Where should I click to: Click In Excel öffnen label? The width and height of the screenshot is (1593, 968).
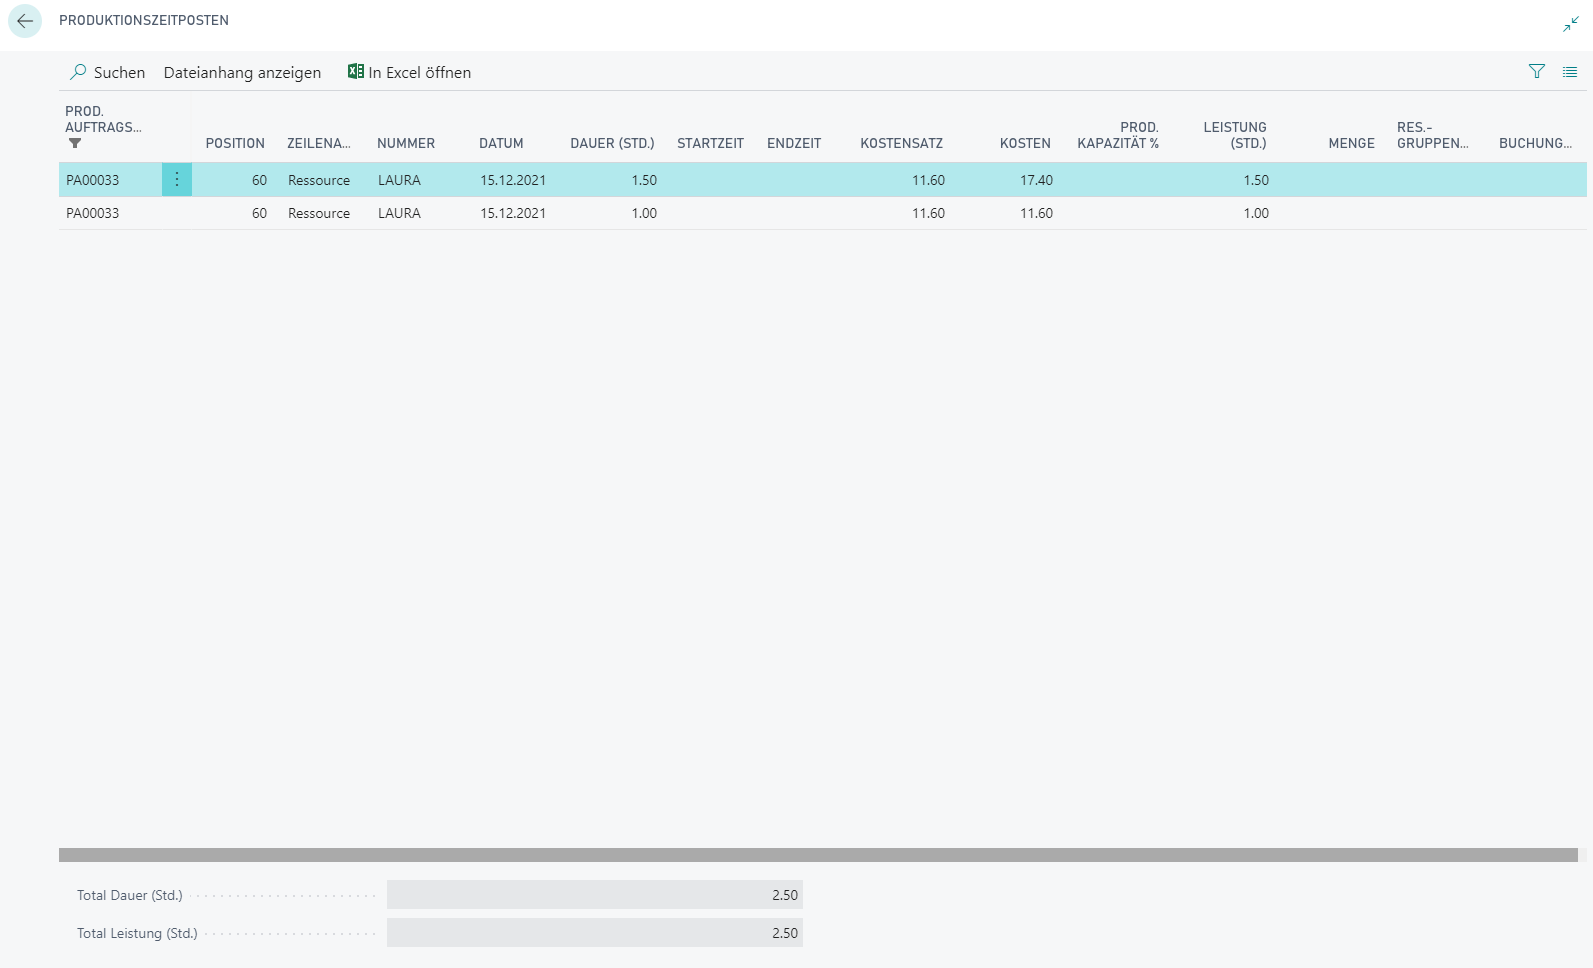tap(420, 72)
